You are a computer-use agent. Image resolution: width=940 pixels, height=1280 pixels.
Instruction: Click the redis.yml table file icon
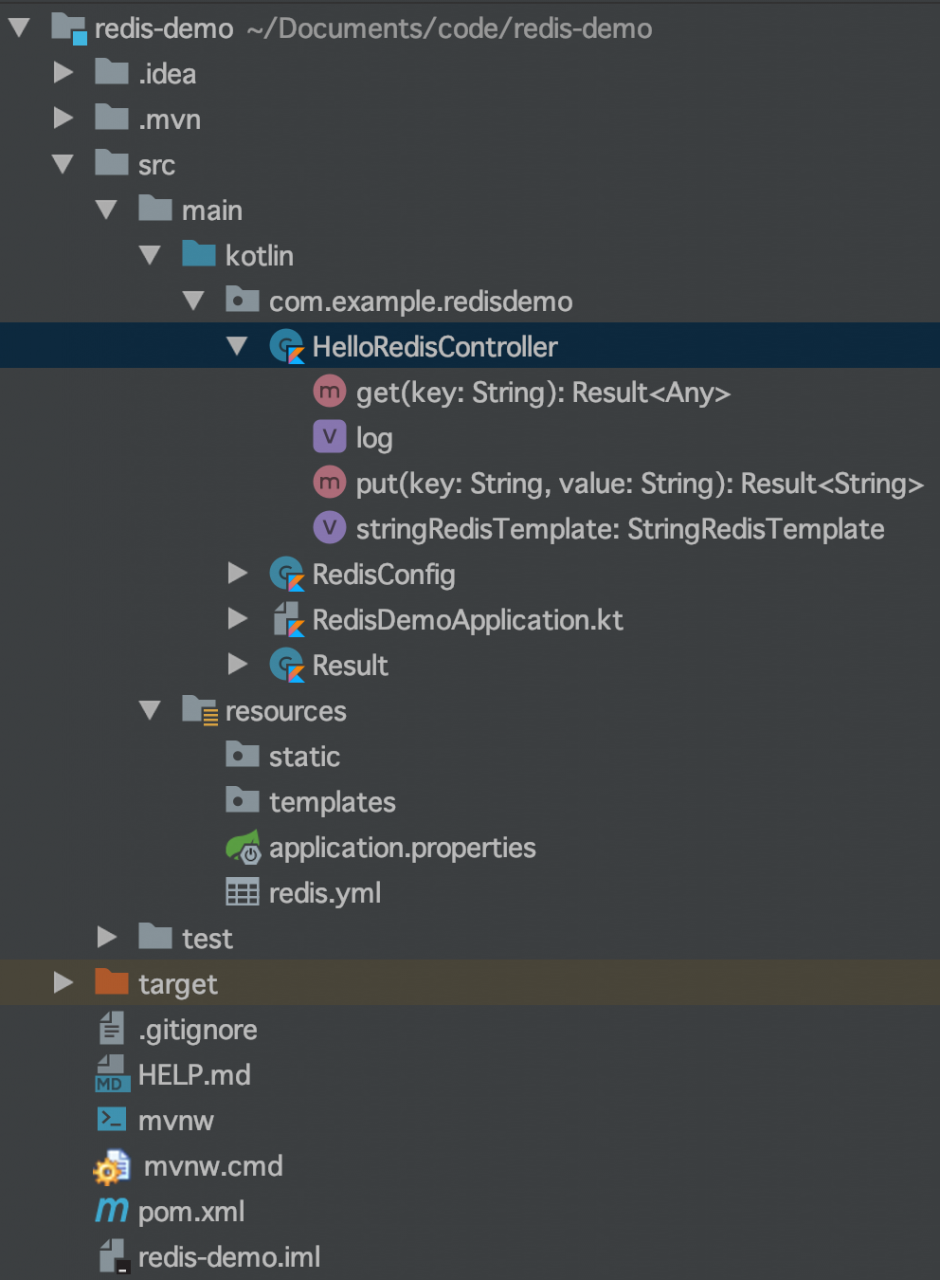coord(243,892)
